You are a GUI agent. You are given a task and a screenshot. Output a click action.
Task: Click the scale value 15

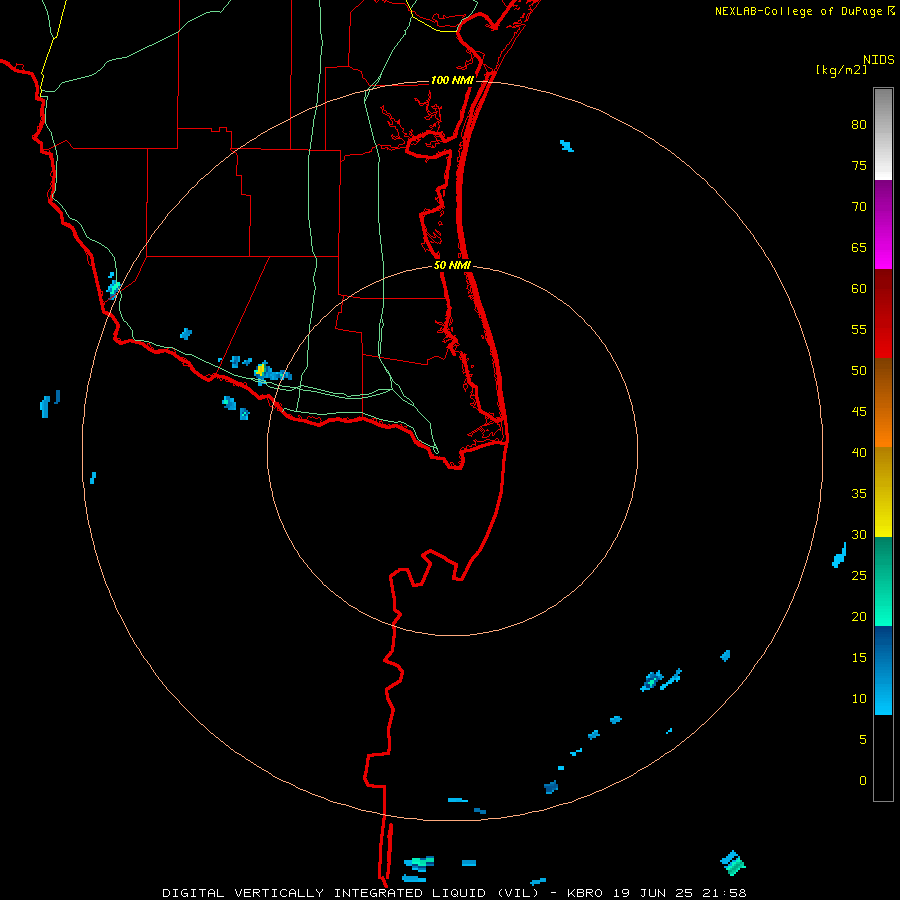point(859,657)
